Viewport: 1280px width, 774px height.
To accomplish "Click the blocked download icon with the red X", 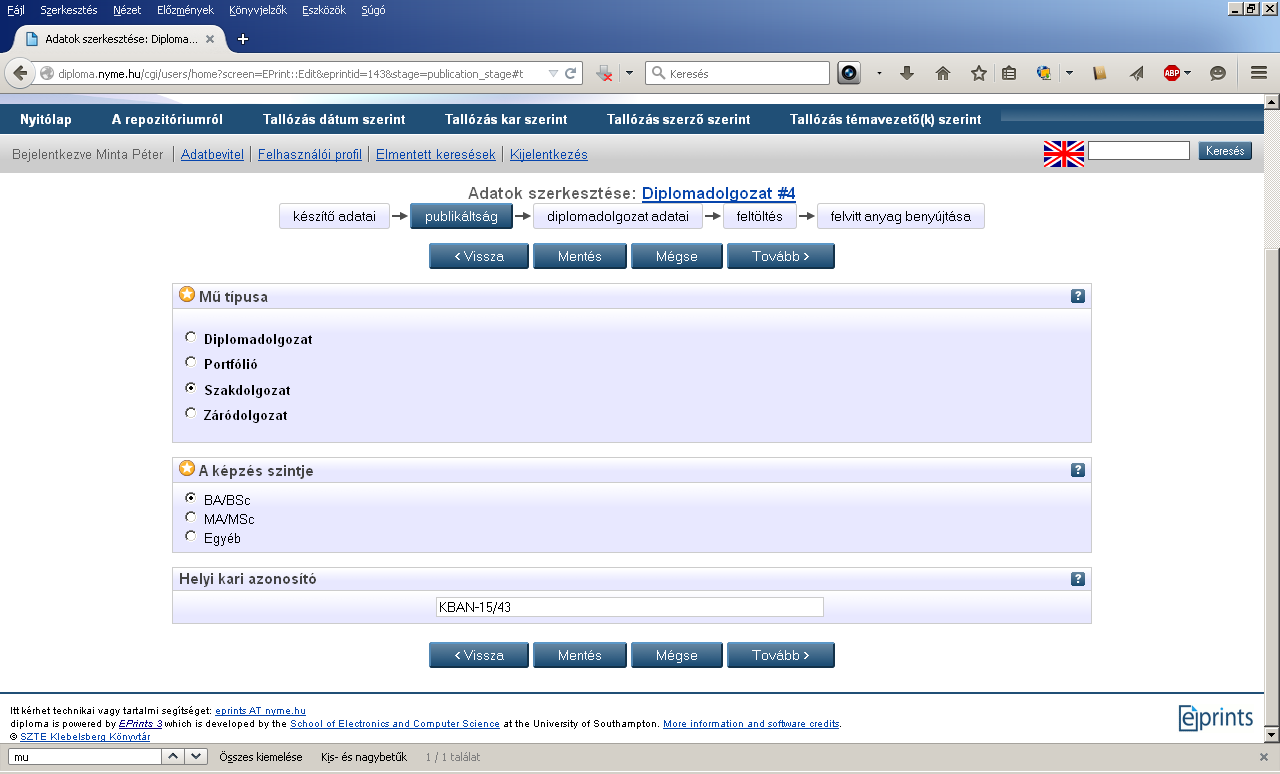I will [x=604, y=73].
